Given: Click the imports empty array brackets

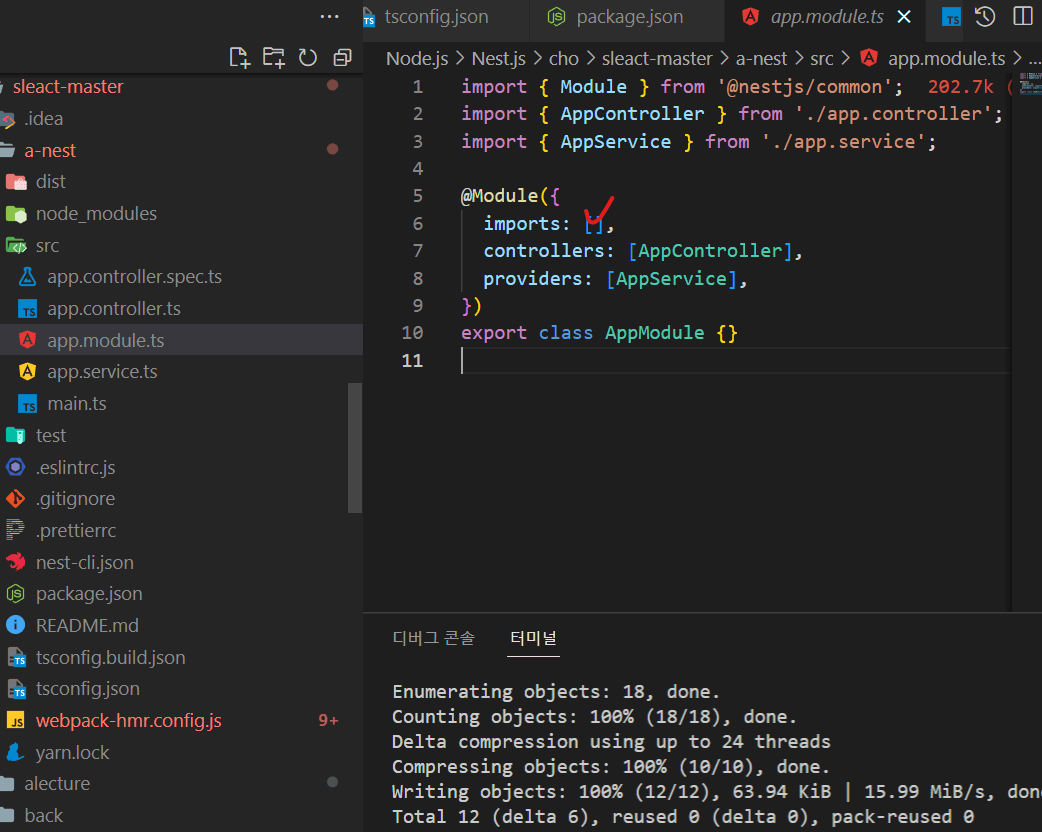Looking at the screenshot, I should pyautogui.click(x=593, y=225).
